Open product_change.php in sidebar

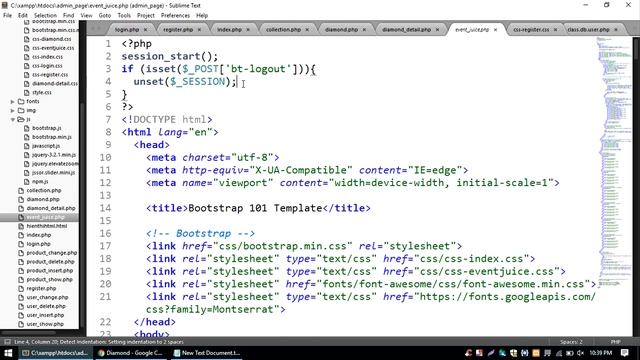point(51,253)
